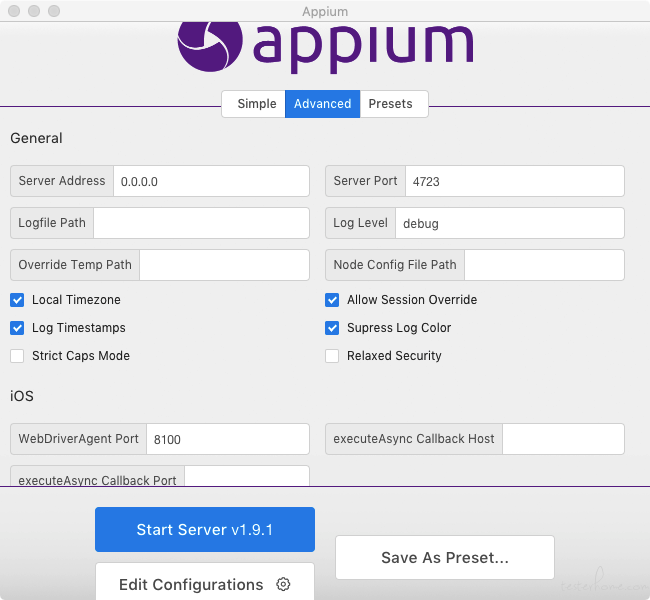Viewport: 650px width, 600px height.
Task: Click the Appium logo icon
Action: coord(210,46)
